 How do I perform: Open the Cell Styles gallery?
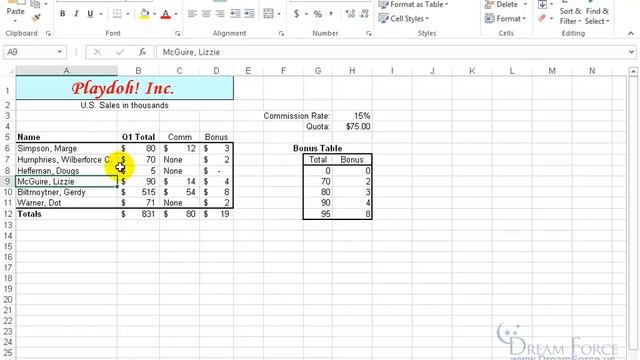click(x=404, y=18)
